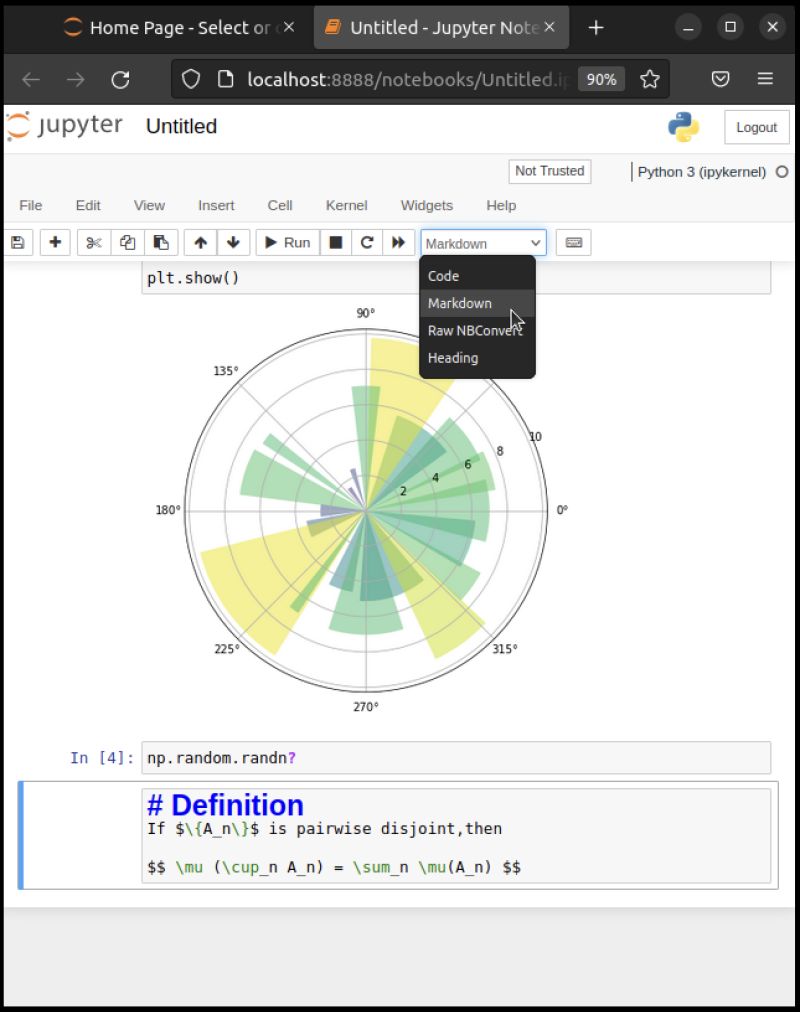Viewport: 800px width, 1012px height.
Task: Paste cell below using paste icon
Action: tap(162, 242)
